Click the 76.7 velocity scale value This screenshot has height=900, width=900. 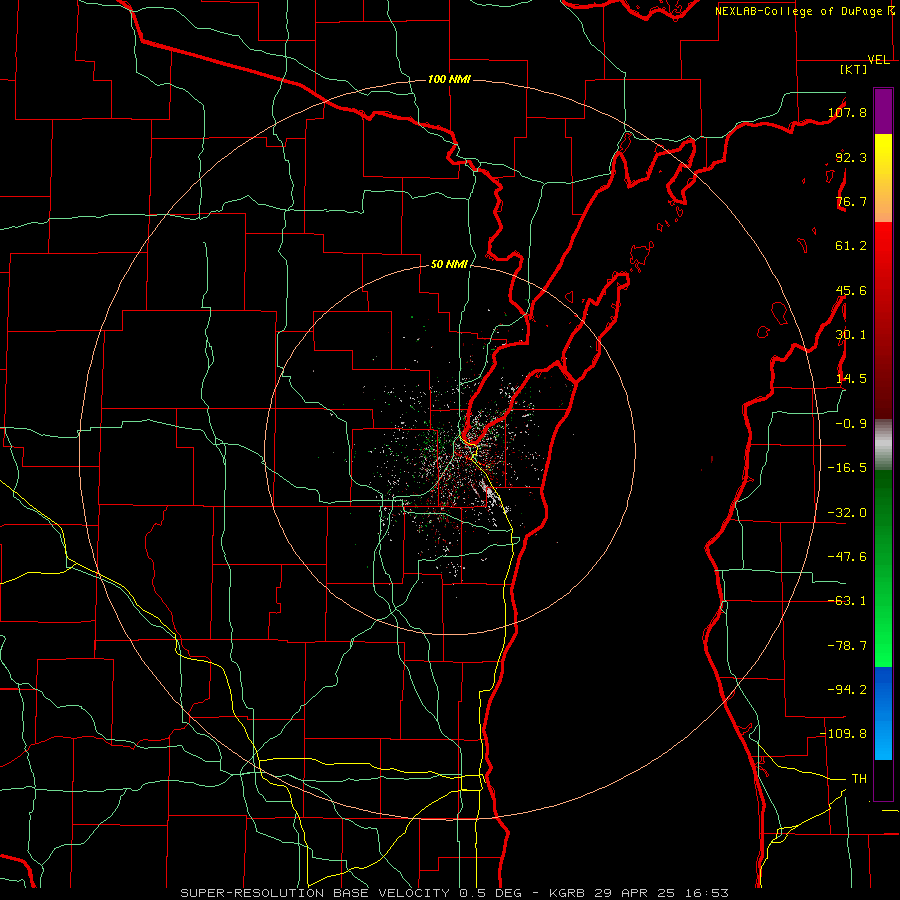coord(851,201)
